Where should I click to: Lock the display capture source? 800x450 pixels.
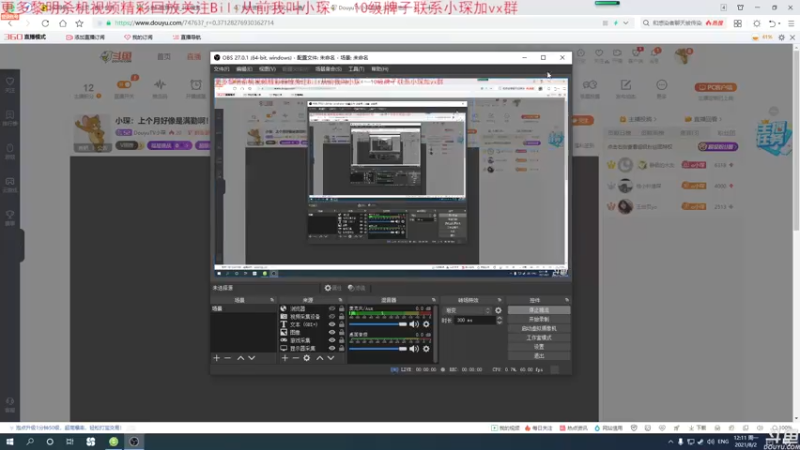coord(341,348)
